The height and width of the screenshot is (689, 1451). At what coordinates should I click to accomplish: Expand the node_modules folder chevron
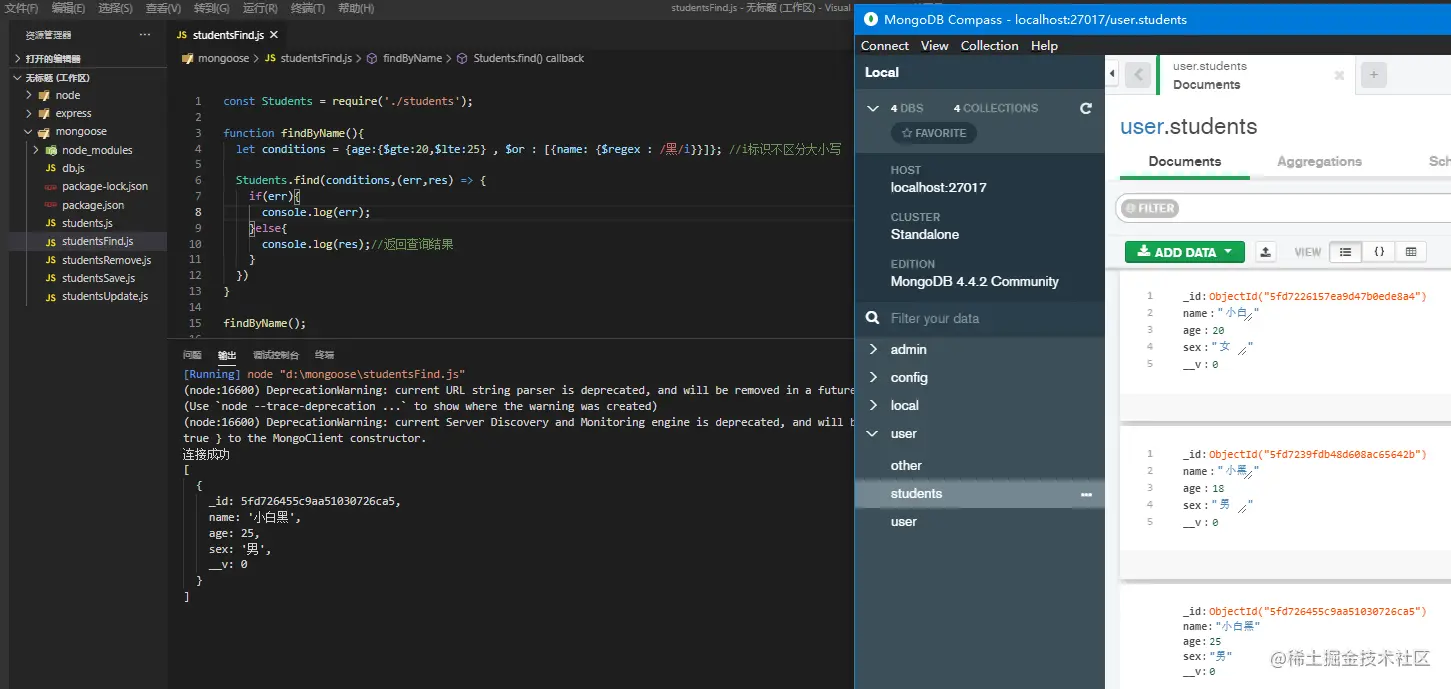(x=37, y=150)
